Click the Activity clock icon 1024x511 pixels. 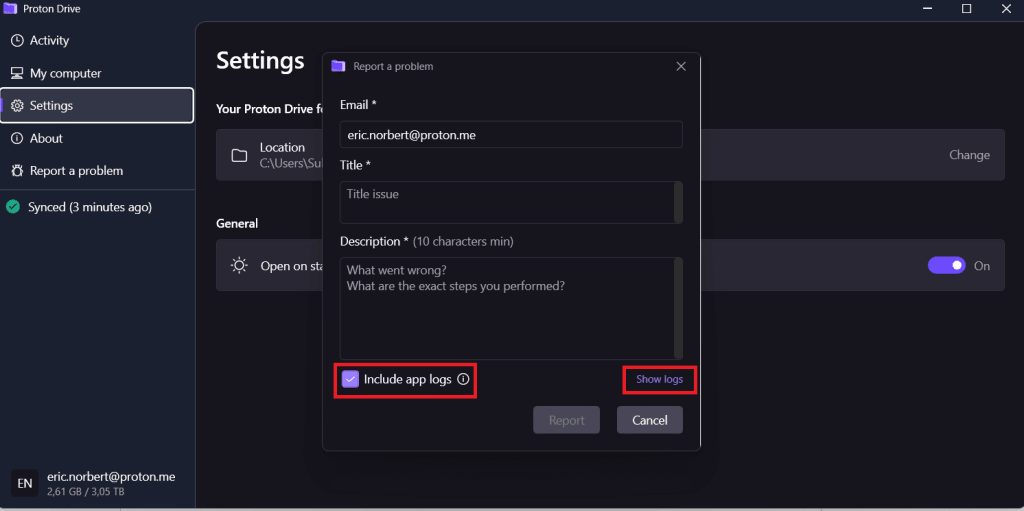coord(17,41)
